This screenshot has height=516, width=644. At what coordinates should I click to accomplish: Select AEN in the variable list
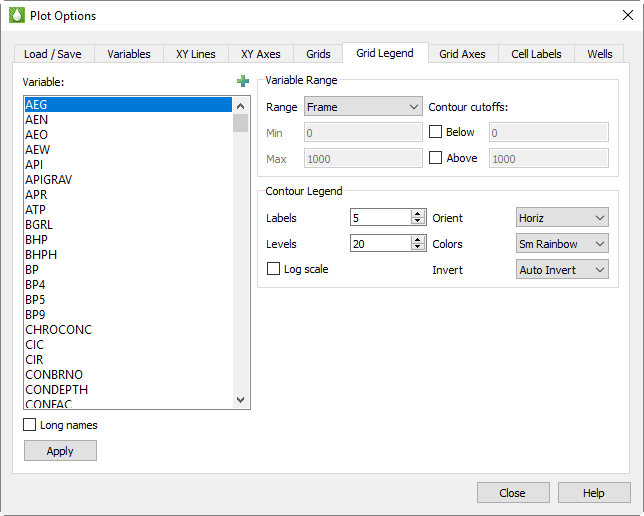click(128, 120)
